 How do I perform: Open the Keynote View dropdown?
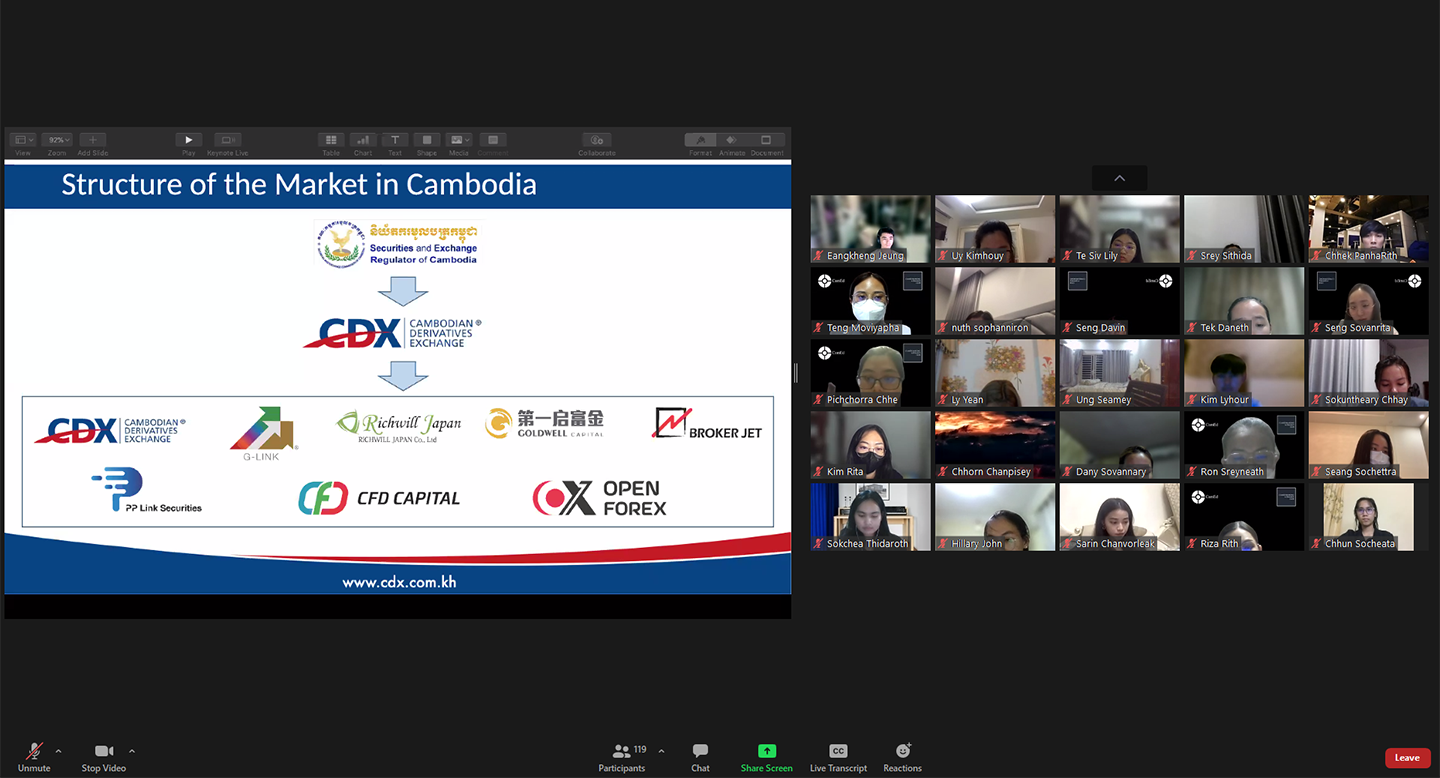click(x=23, y=140)
